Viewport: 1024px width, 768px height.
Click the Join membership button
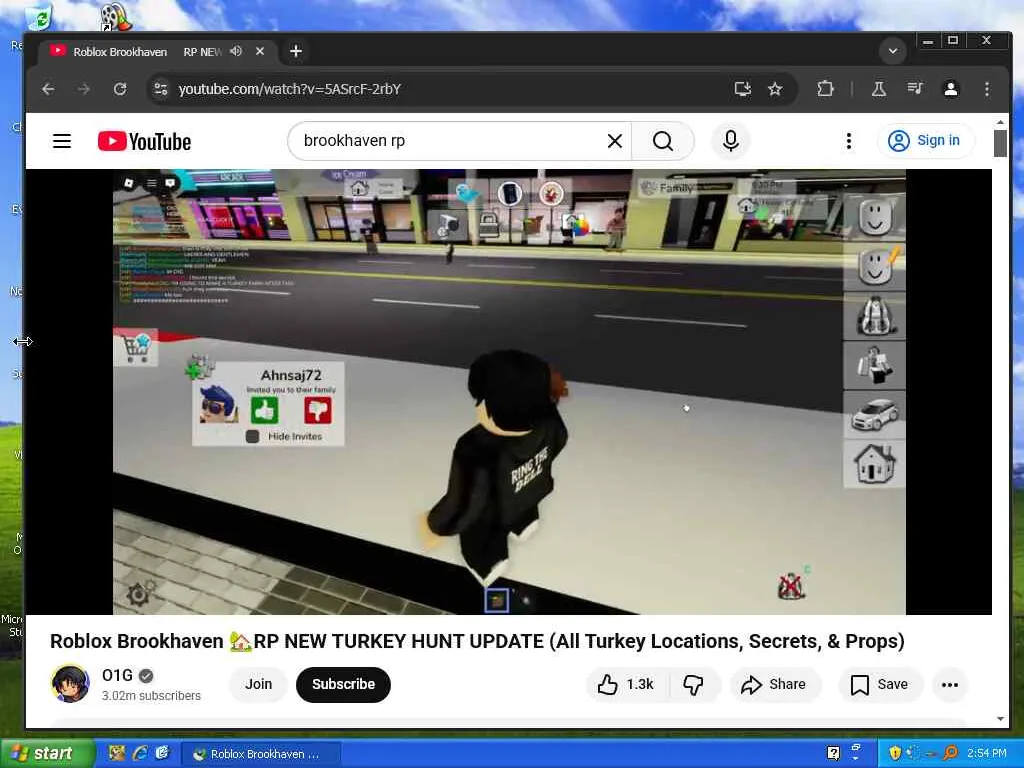pos(259,684)
